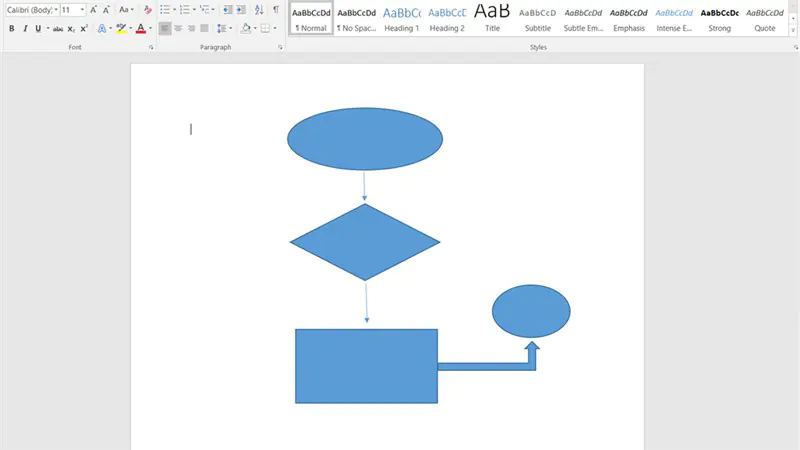The image size is (800, 450).
Task: Select the small circle shape
Action: [531, 311]
